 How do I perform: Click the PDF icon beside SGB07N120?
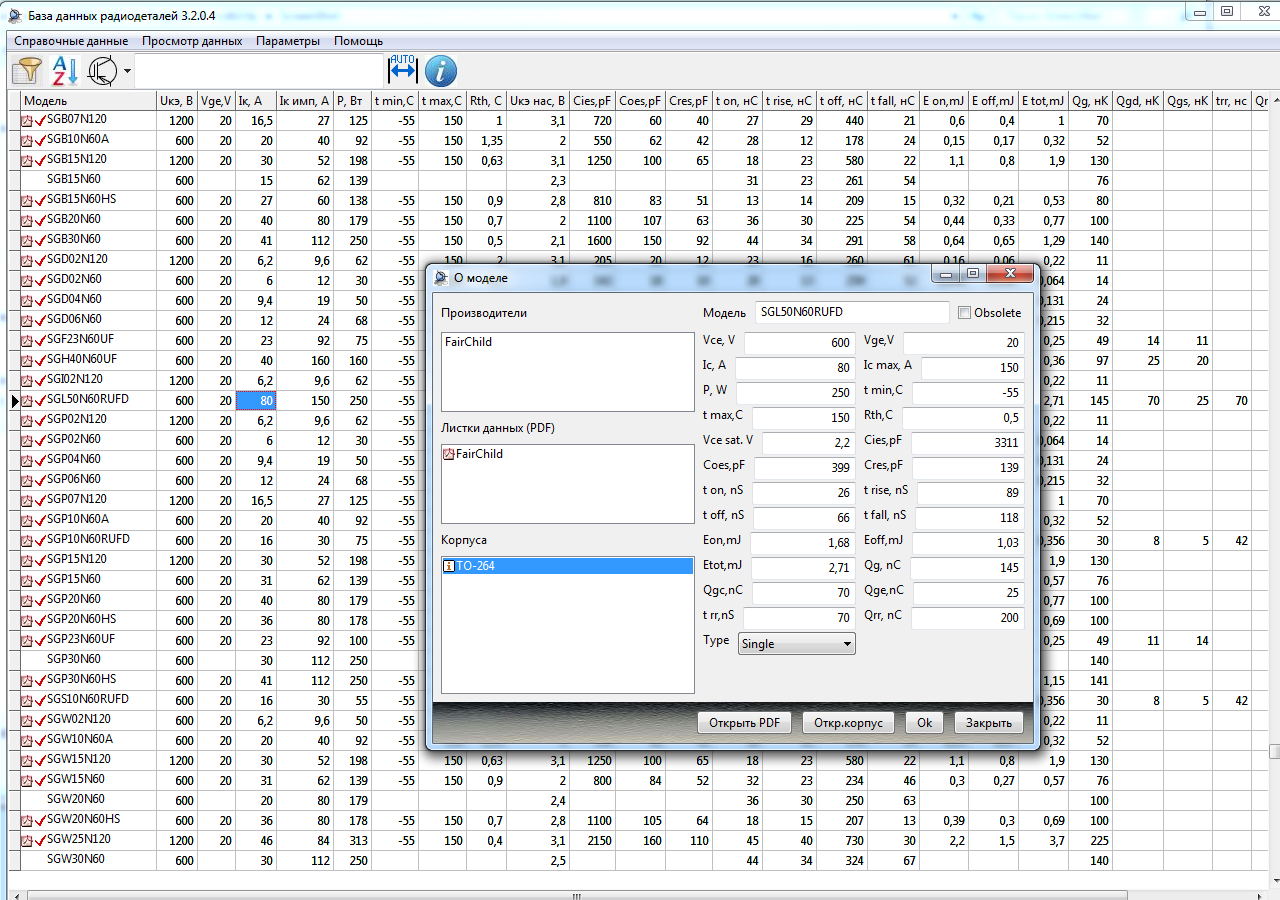[x=28, y=120]
